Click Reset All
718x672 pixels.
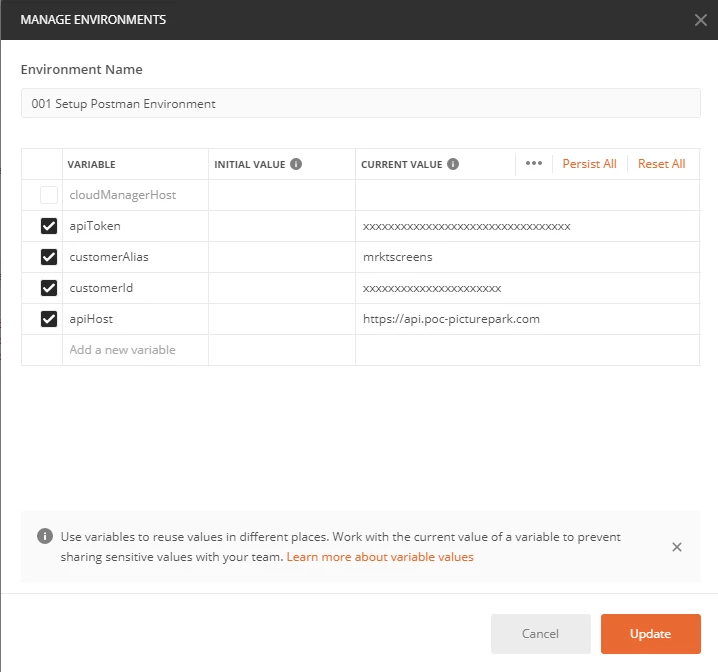pyautogui.click(x=662, y=164)
